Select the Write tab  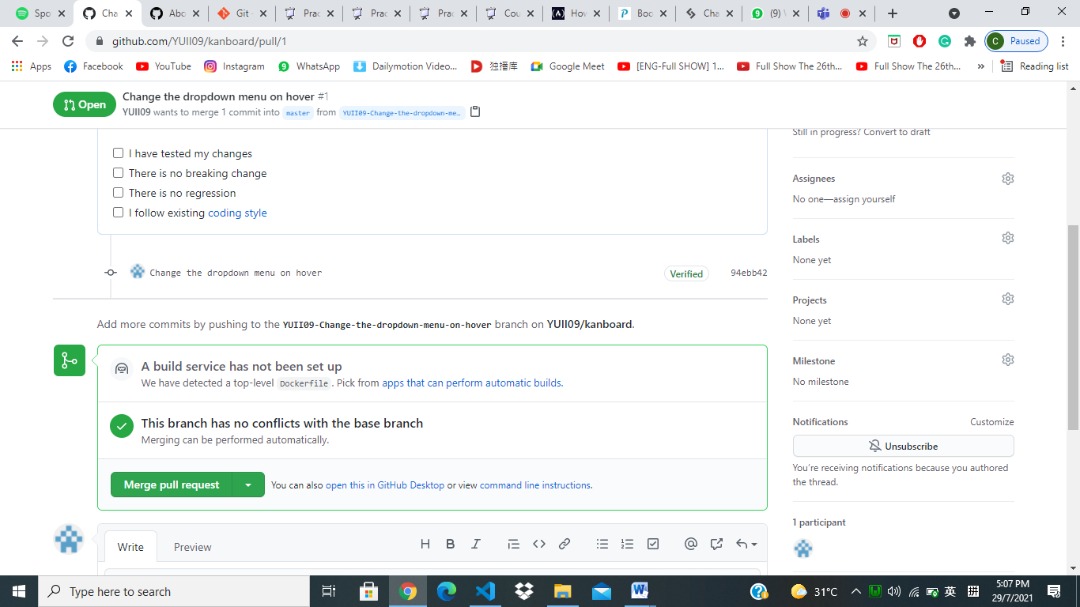click(x=130, y=547)
